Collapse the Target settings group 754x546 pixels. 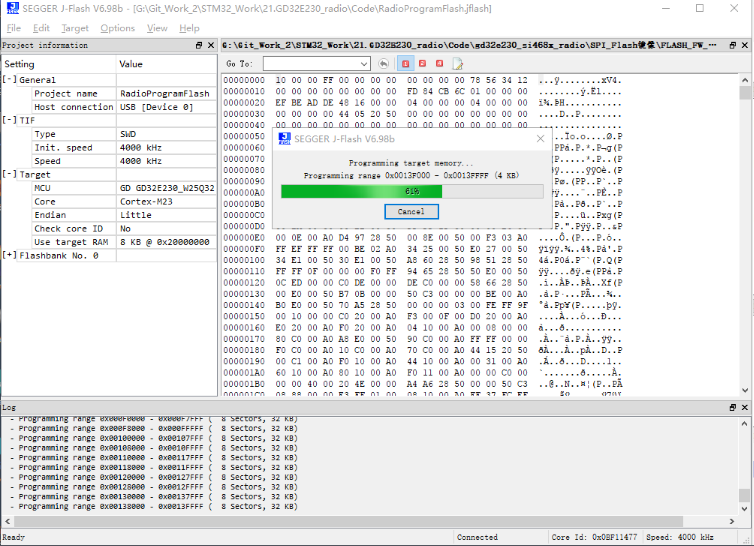click(x=10, y=174)
